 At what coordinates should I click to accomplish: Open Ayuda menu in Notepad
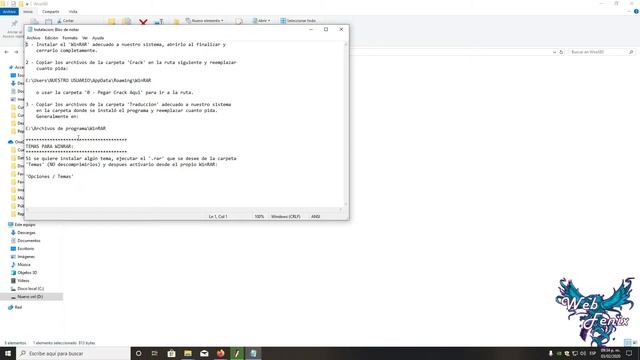pos(98,38)
